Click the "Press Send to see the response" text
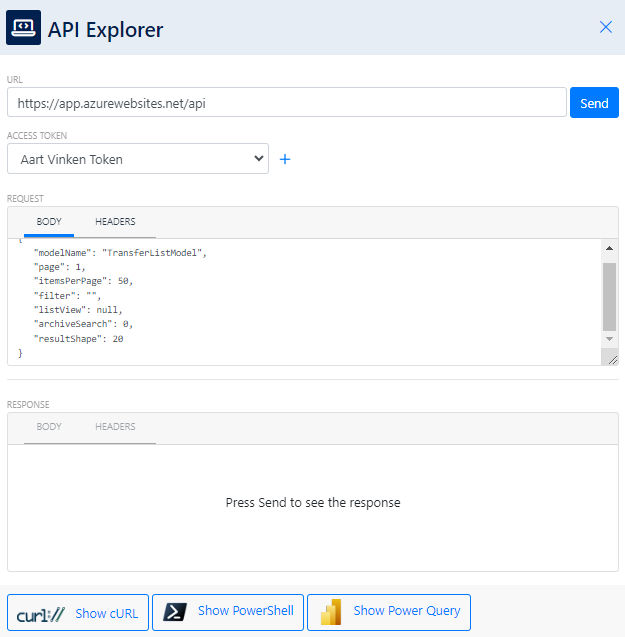Screen dimensions: 625x637 313,503
